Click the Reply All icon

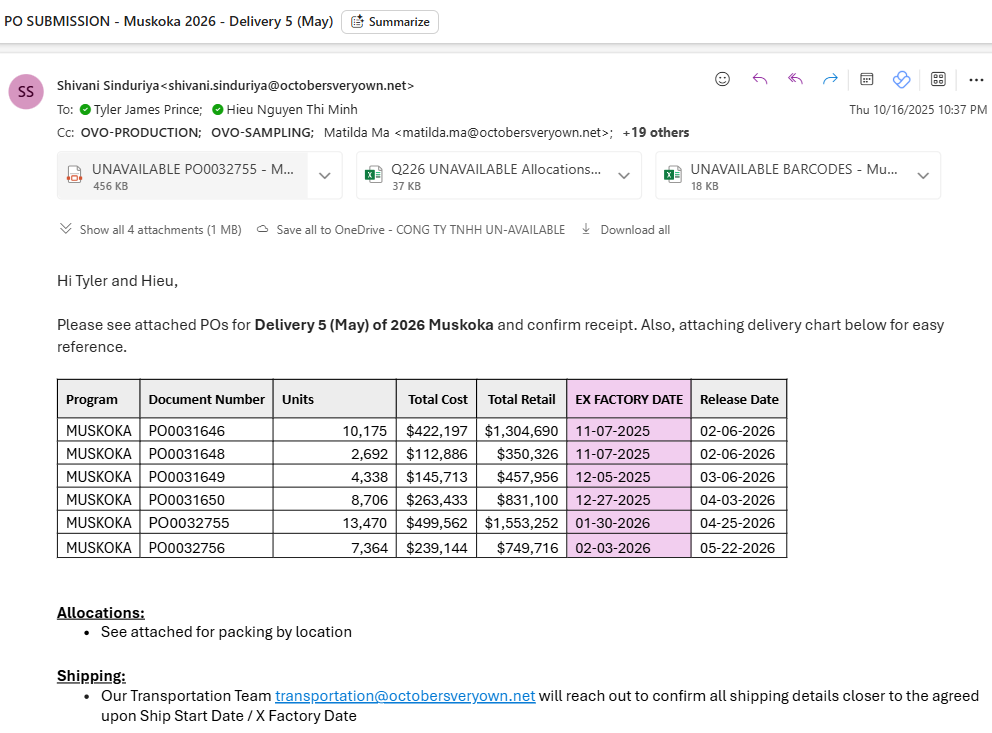point(795,79)
